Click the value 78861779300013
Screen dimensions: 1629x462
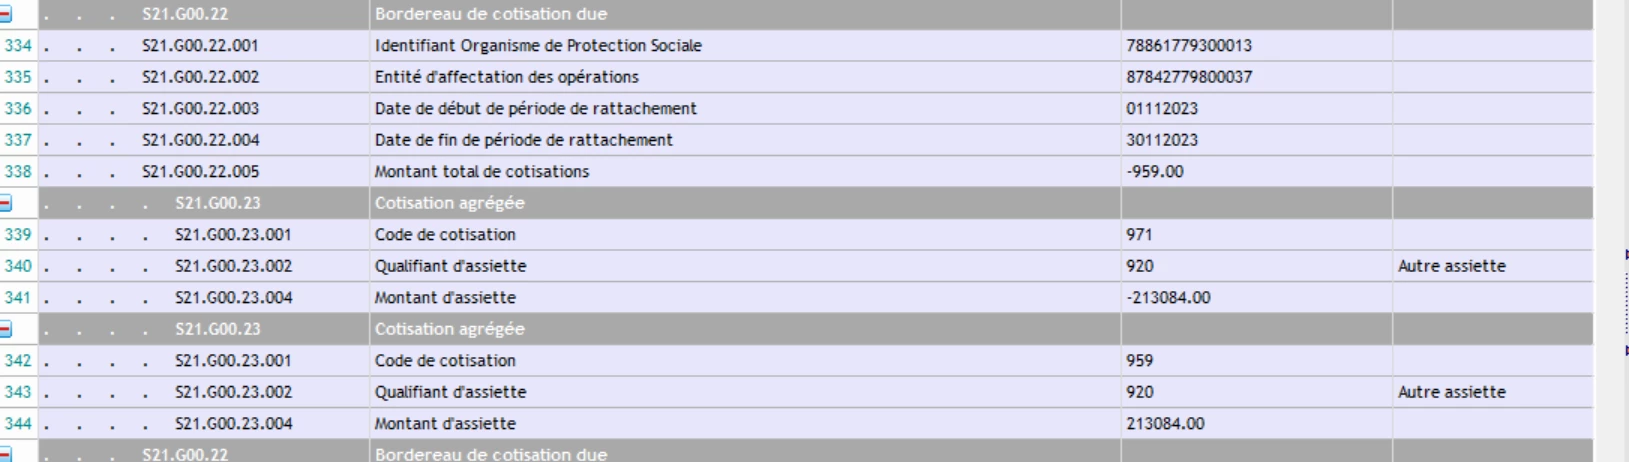(x=1188, y=46)
